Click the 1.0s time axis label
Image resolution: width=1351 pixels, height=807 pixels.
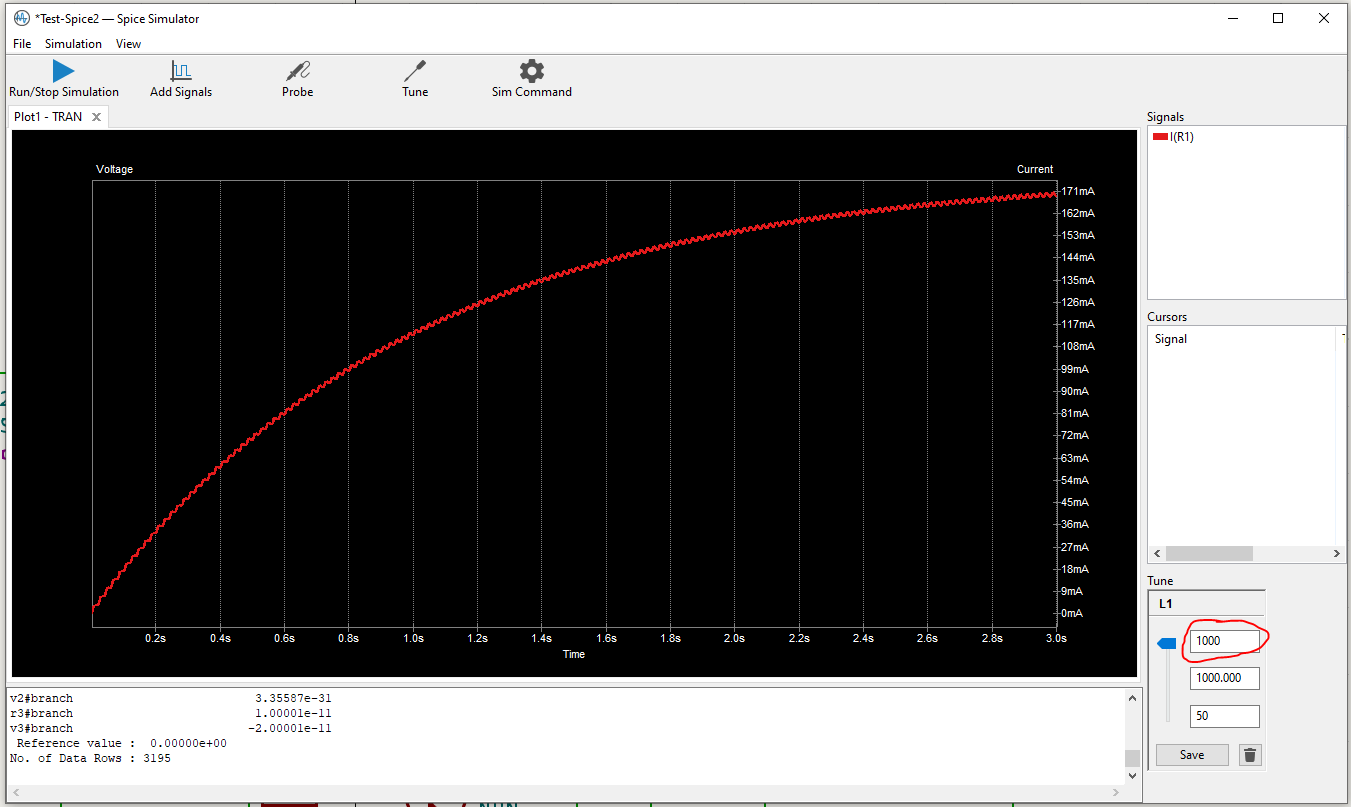coord(413,637)
